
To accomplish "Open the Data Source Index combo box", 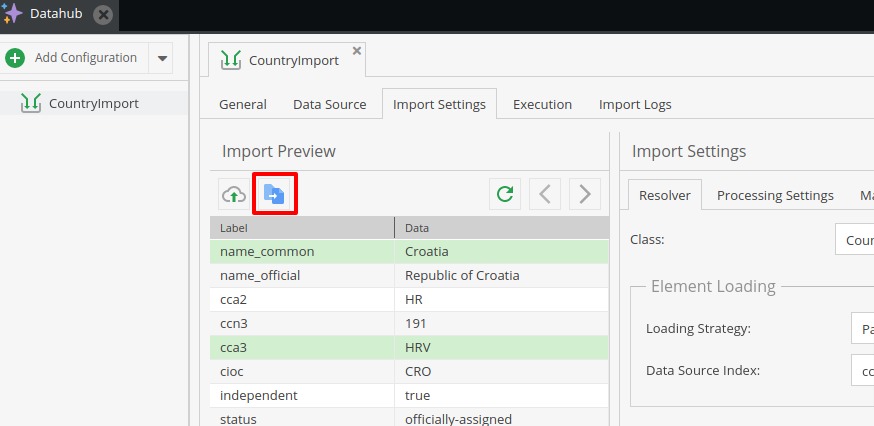I will pyautogui.click(x=862, y=370).
